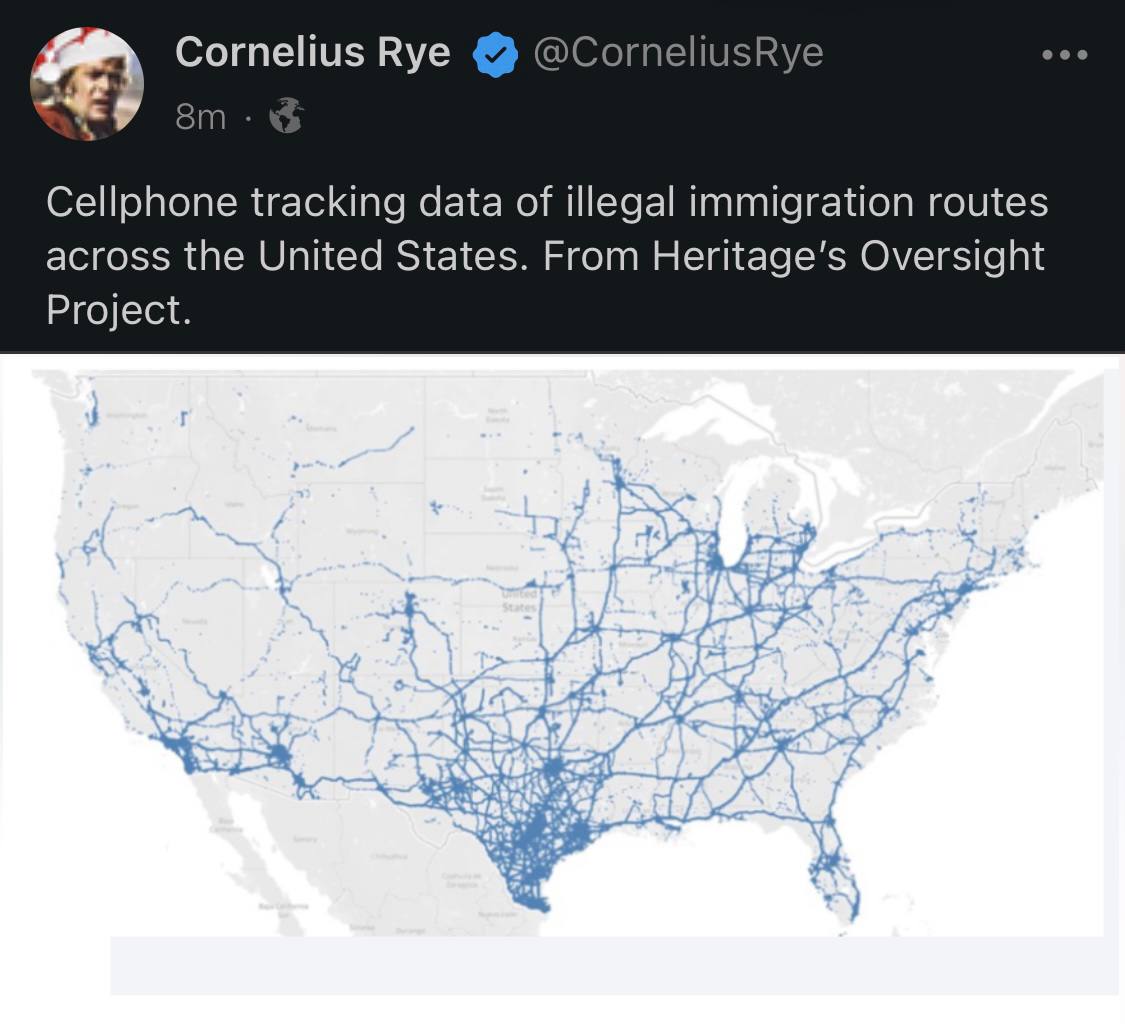Click the 8m post timestamp
Image resolution: width=1125 pixels, height=1024 pixels.
click(200, 116)
